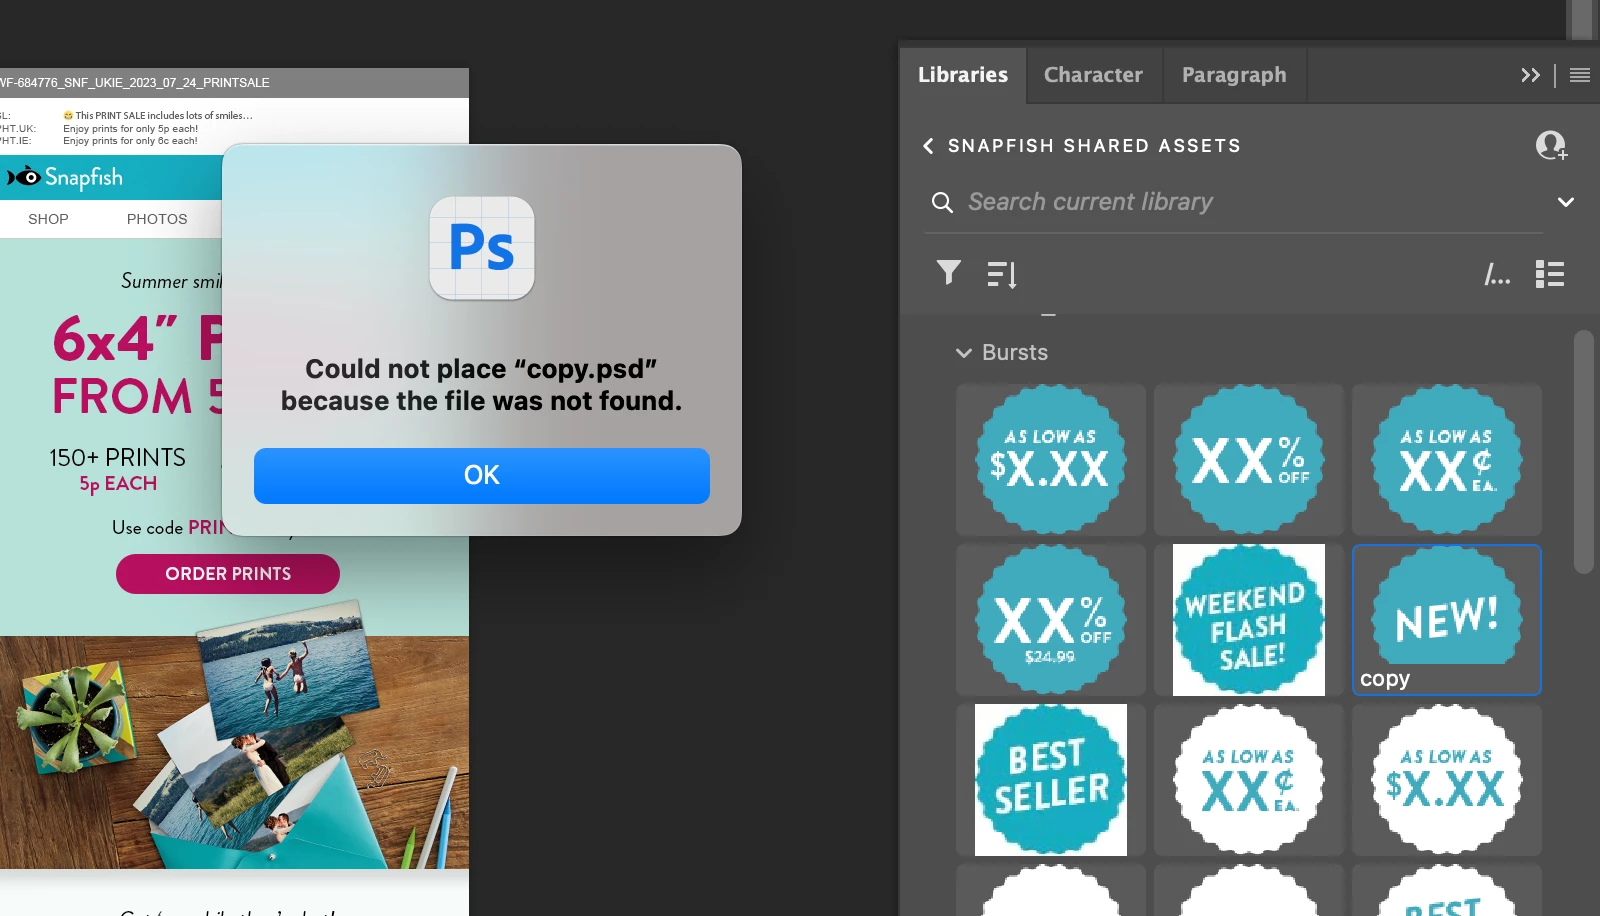1600x916 pixels.
Task: Select the BEST SELLER burst
Action: coord(1051,780)
